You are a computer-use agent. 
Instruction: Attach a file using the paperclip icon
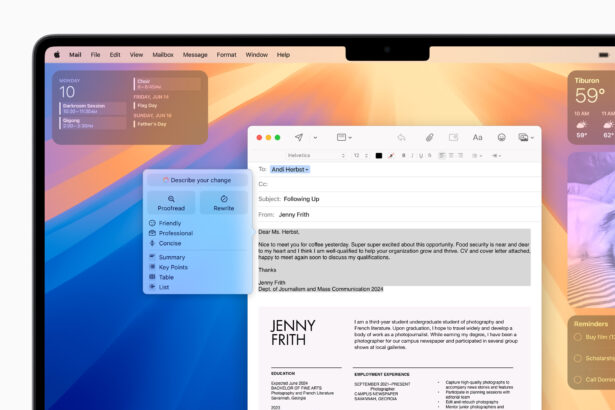[x=429, y=137]
